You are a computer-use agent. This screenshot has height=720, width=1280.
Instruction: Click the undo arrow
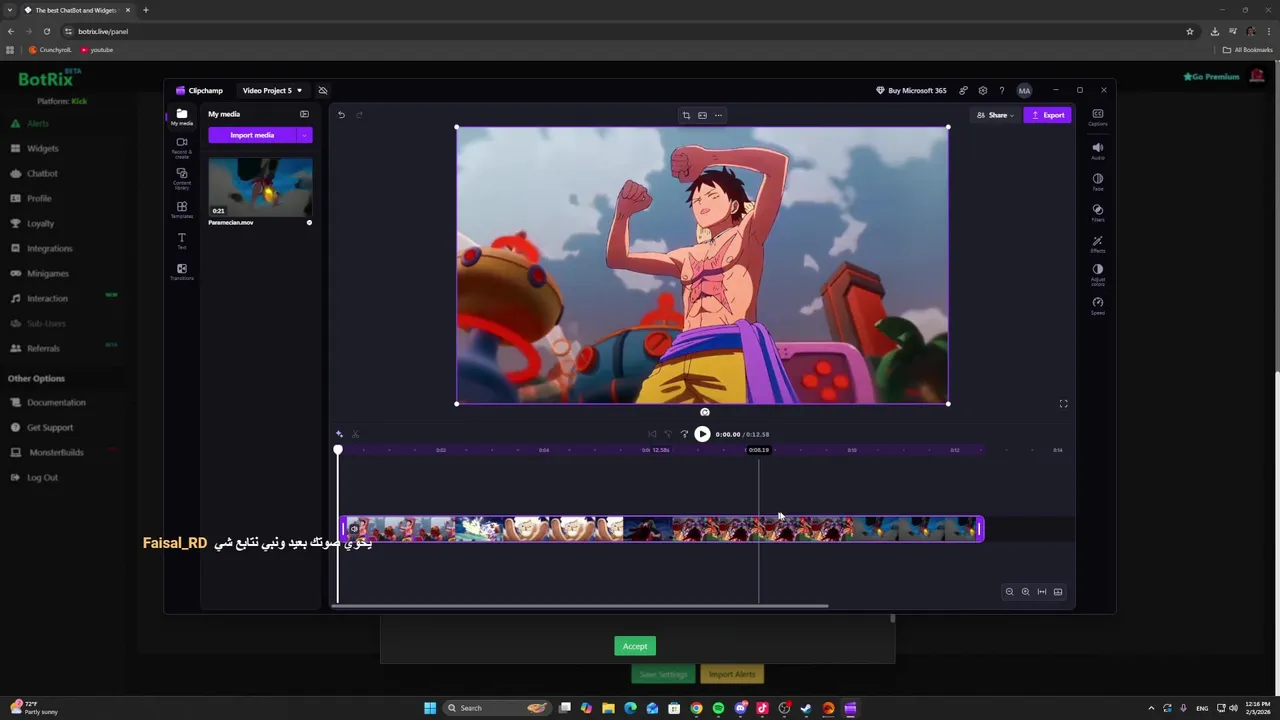341,115
